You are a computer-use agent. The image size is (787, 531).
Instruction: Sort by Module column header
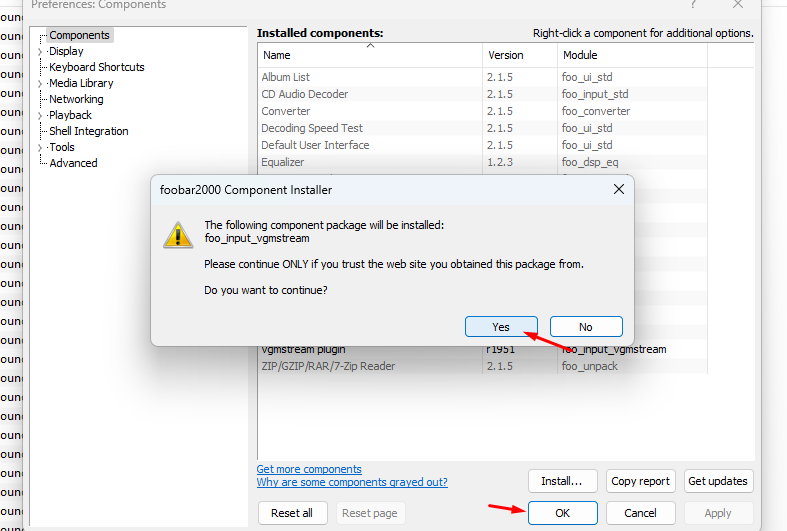click(x=632, y=55)
